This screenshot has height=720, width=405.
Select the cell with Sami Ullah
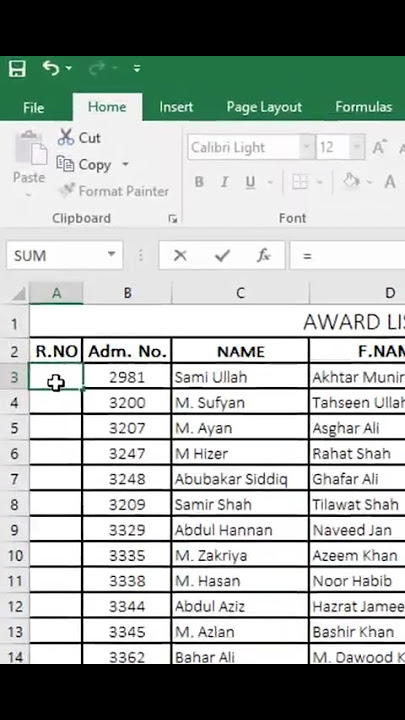click(240, 377)
